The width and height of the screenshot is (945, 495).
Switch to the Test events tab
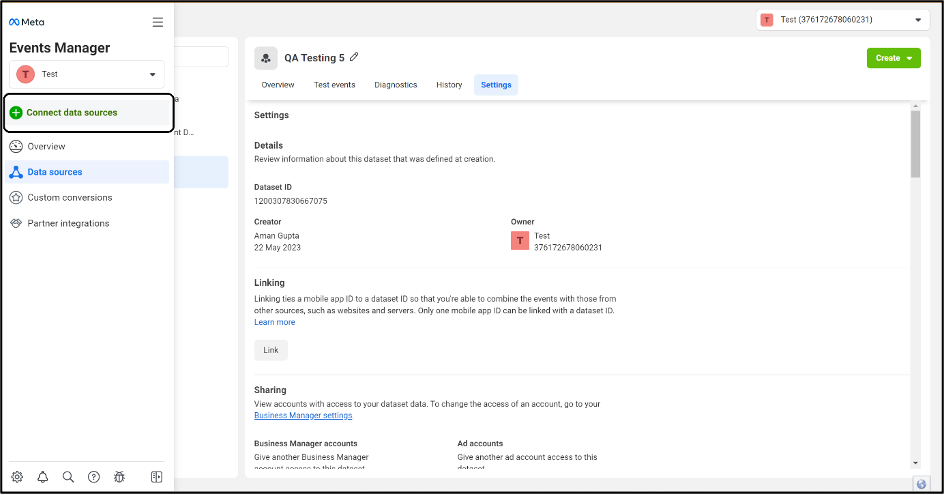pyautogui.click(x=334, y=85)
